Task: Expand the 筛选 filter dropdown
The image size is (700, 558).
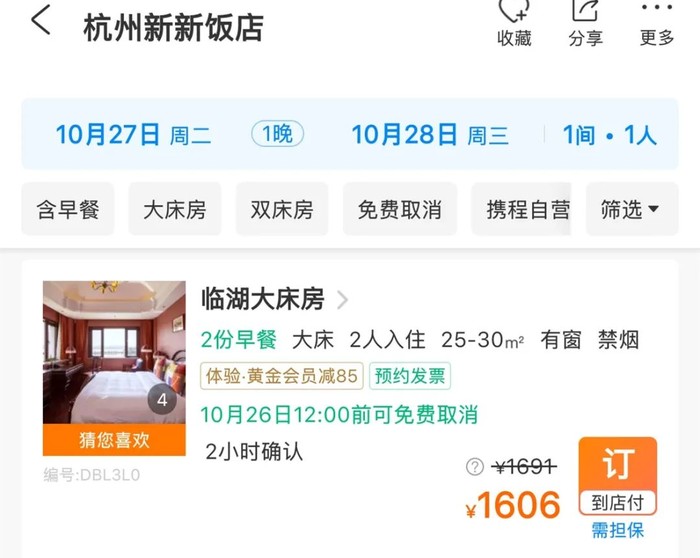Action: click(632, 209)
